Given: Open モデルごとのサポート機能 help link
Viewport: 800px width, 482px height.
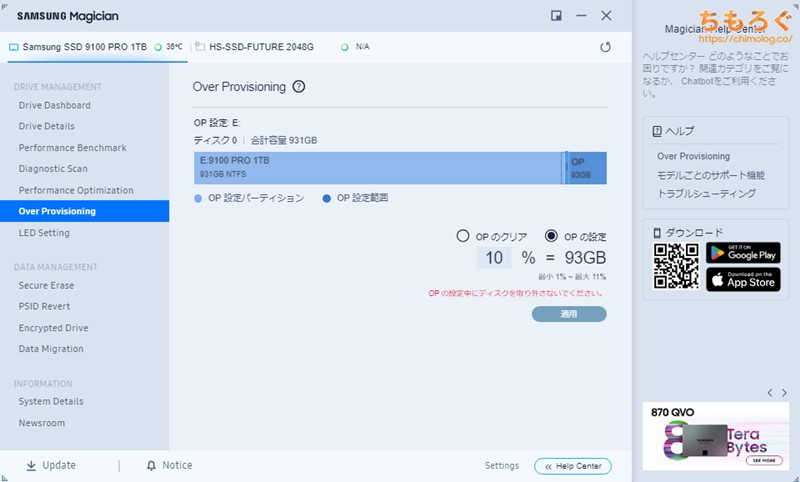Looking at the screenshot, I should (x=711, y=175).
